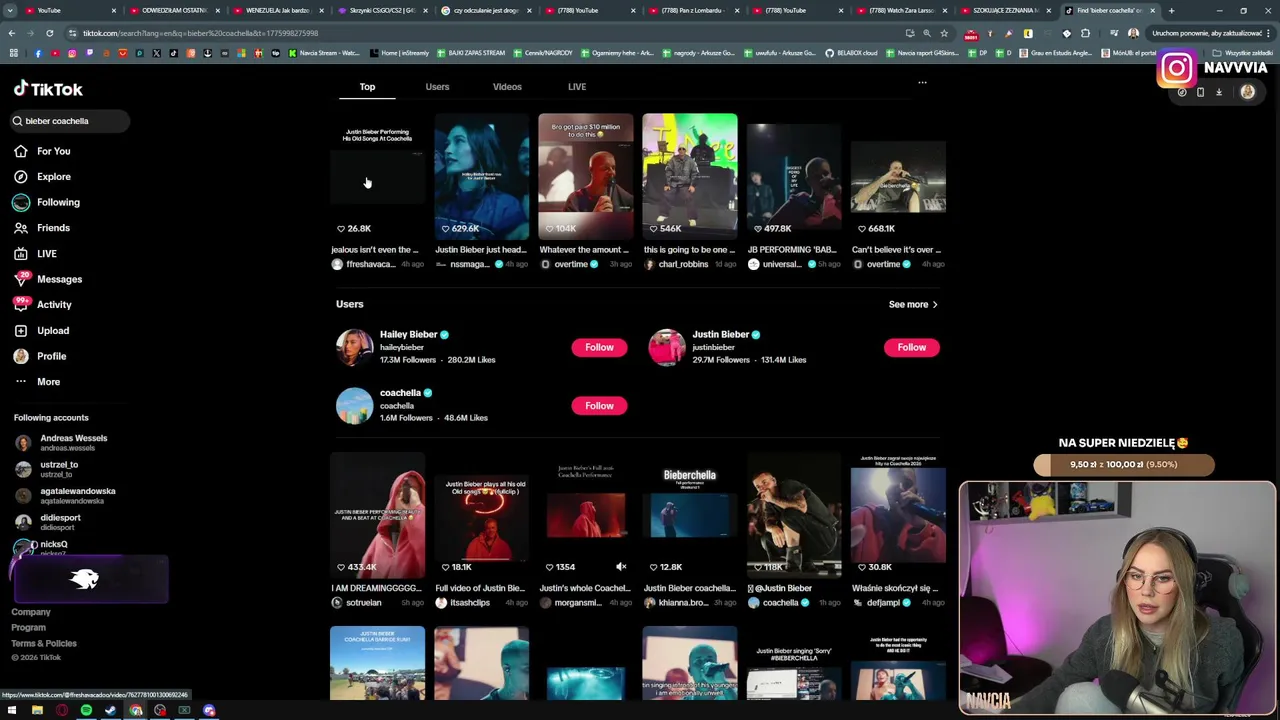Bookmark this page with star icon

[x=944, y=33]
